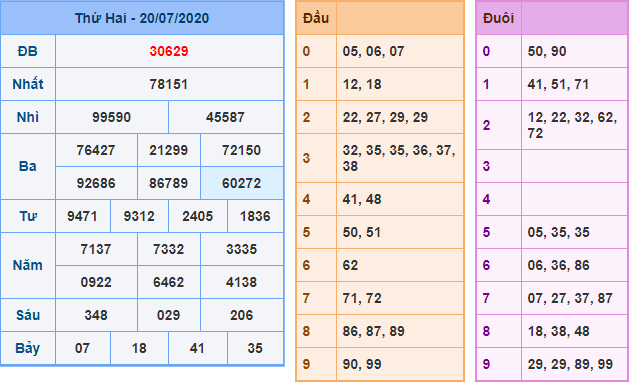Click Đầu list "05, 06, 07"

(x=374, y=51)
